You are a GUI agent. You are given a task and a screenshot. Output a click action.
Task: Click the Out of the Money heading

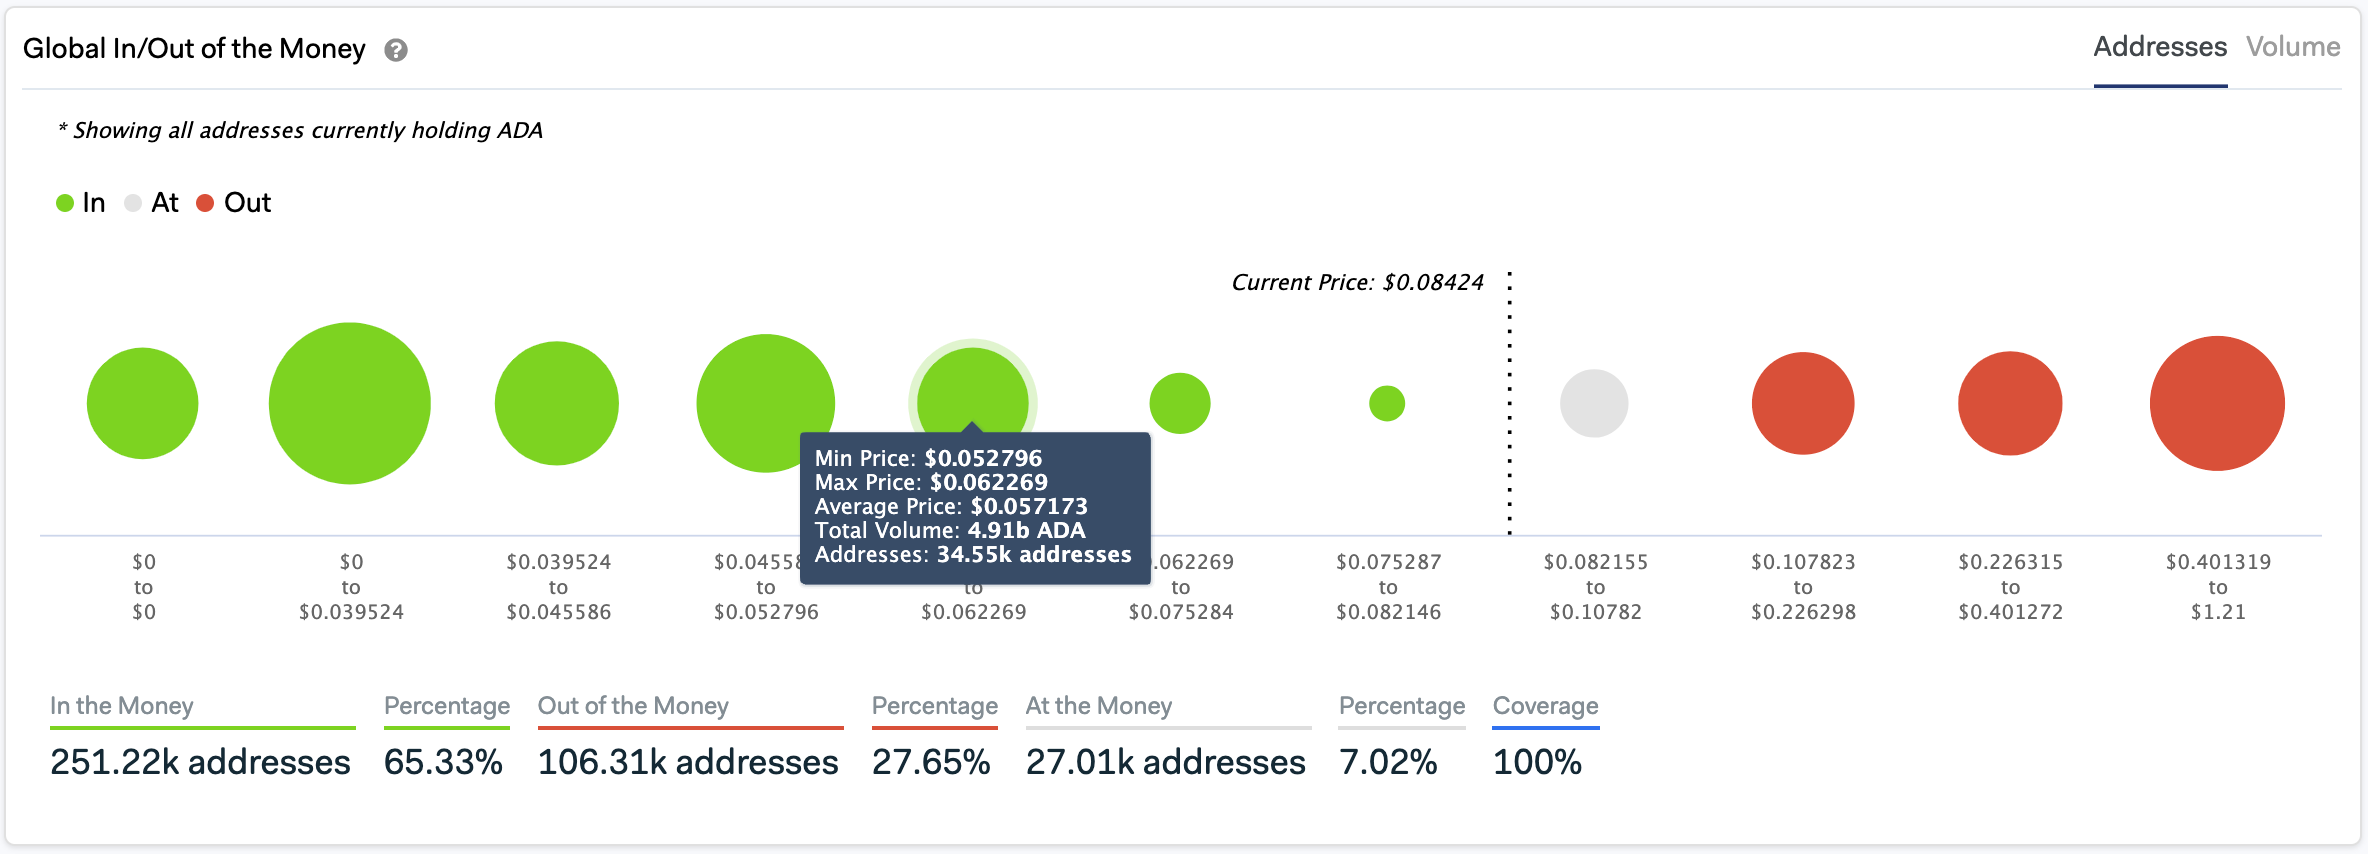[633, 706]
